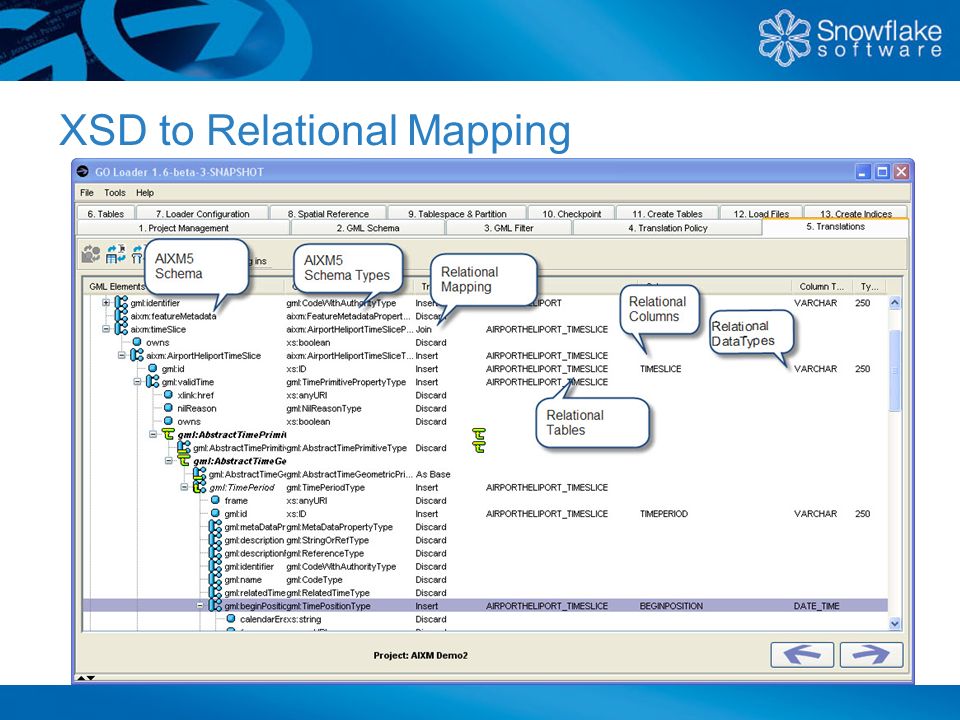This screenshot has width=960, height=720.
Task: Click the italic gml:TimePeriod element icon
Action: coord(200,487)
